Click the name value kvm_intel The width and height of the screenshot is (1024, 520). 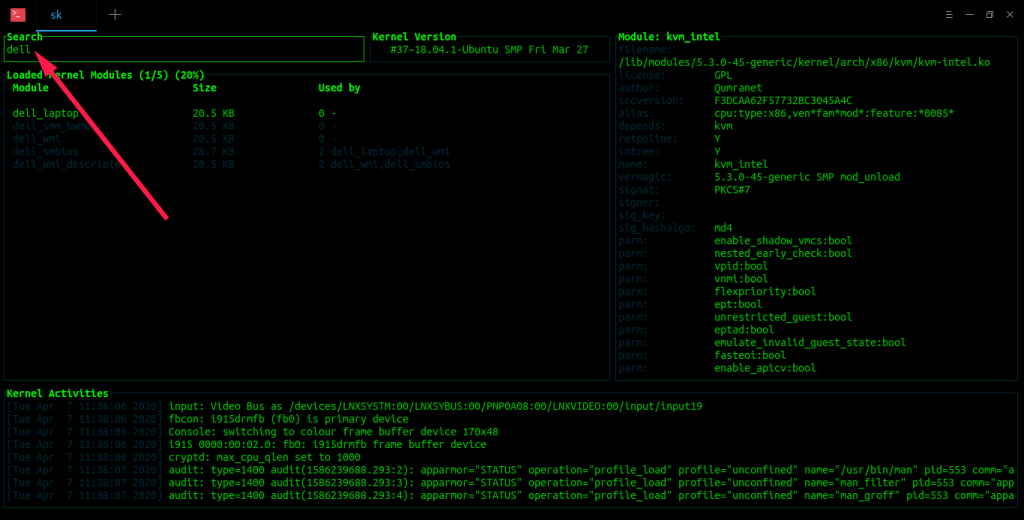(x=741, y=165)
